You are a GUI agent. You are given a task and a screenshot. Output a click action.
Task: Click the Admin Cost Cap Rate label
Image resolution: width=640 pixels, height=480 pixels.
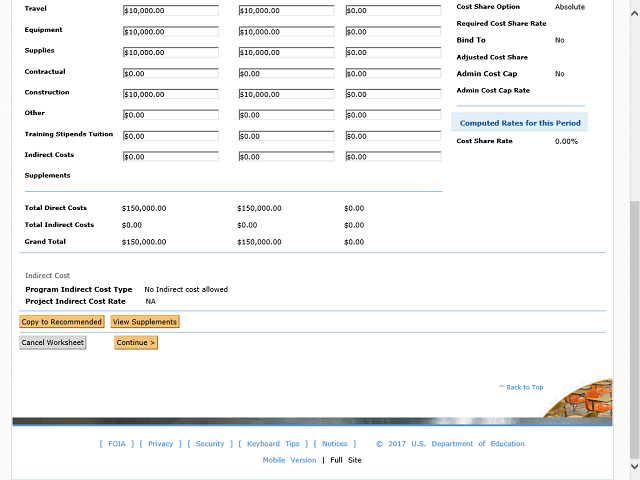(493, 91)
